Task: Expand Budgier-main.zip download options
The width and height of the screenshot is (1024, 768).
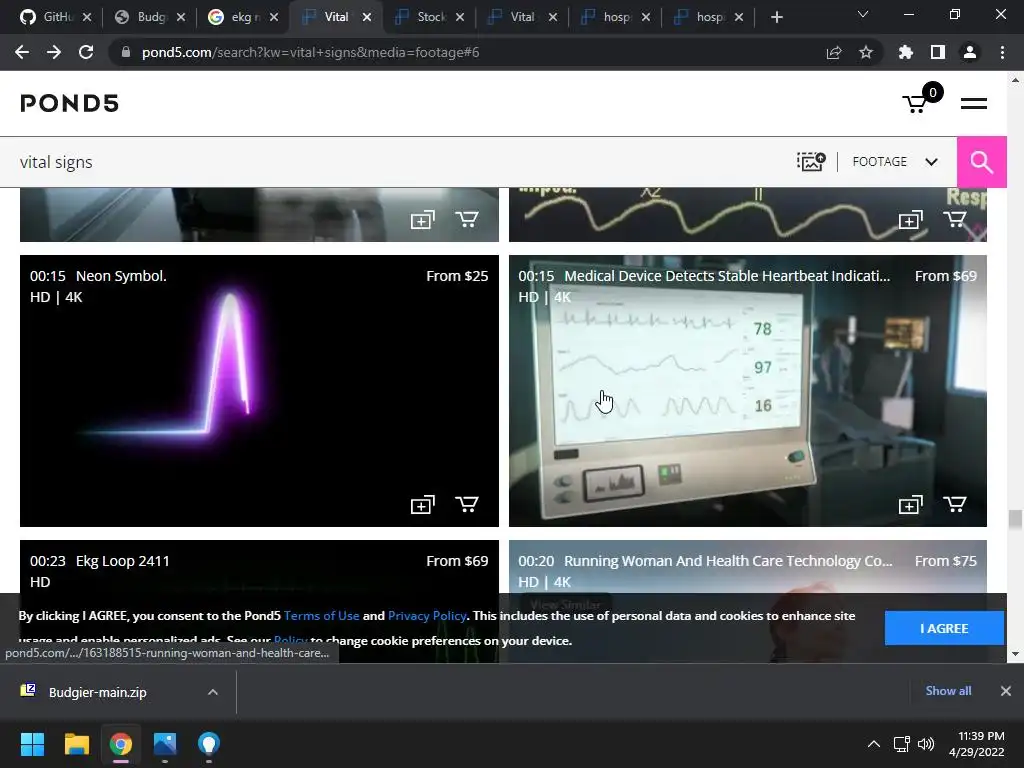Action: tap(213, 692)
